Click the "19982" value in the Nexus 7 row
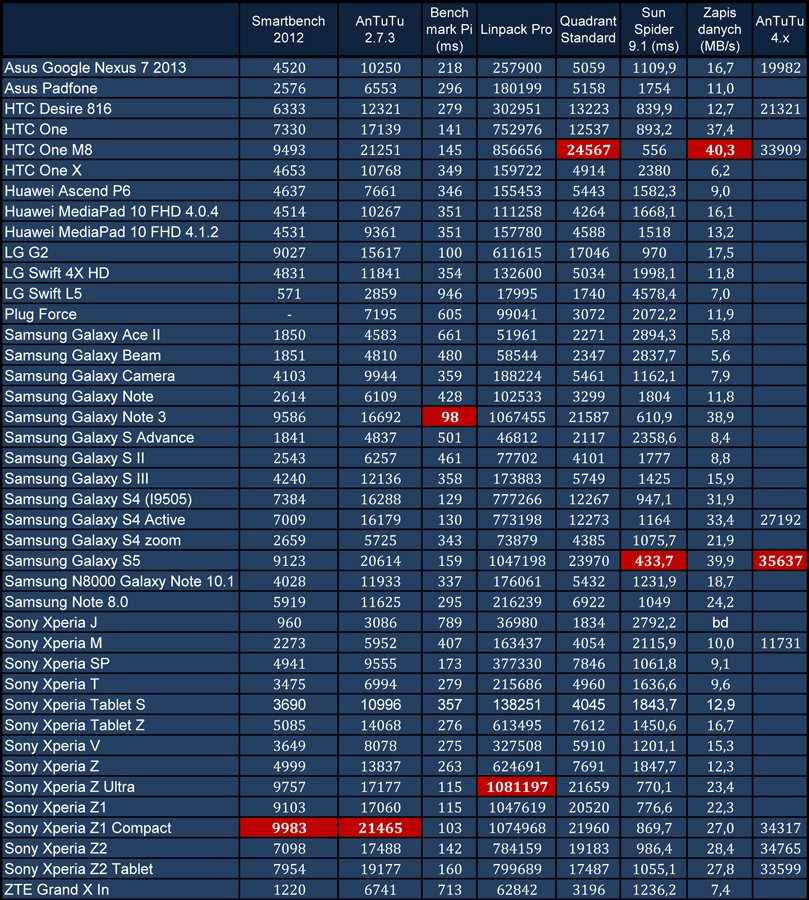809x900 pixels. (780, 68)
